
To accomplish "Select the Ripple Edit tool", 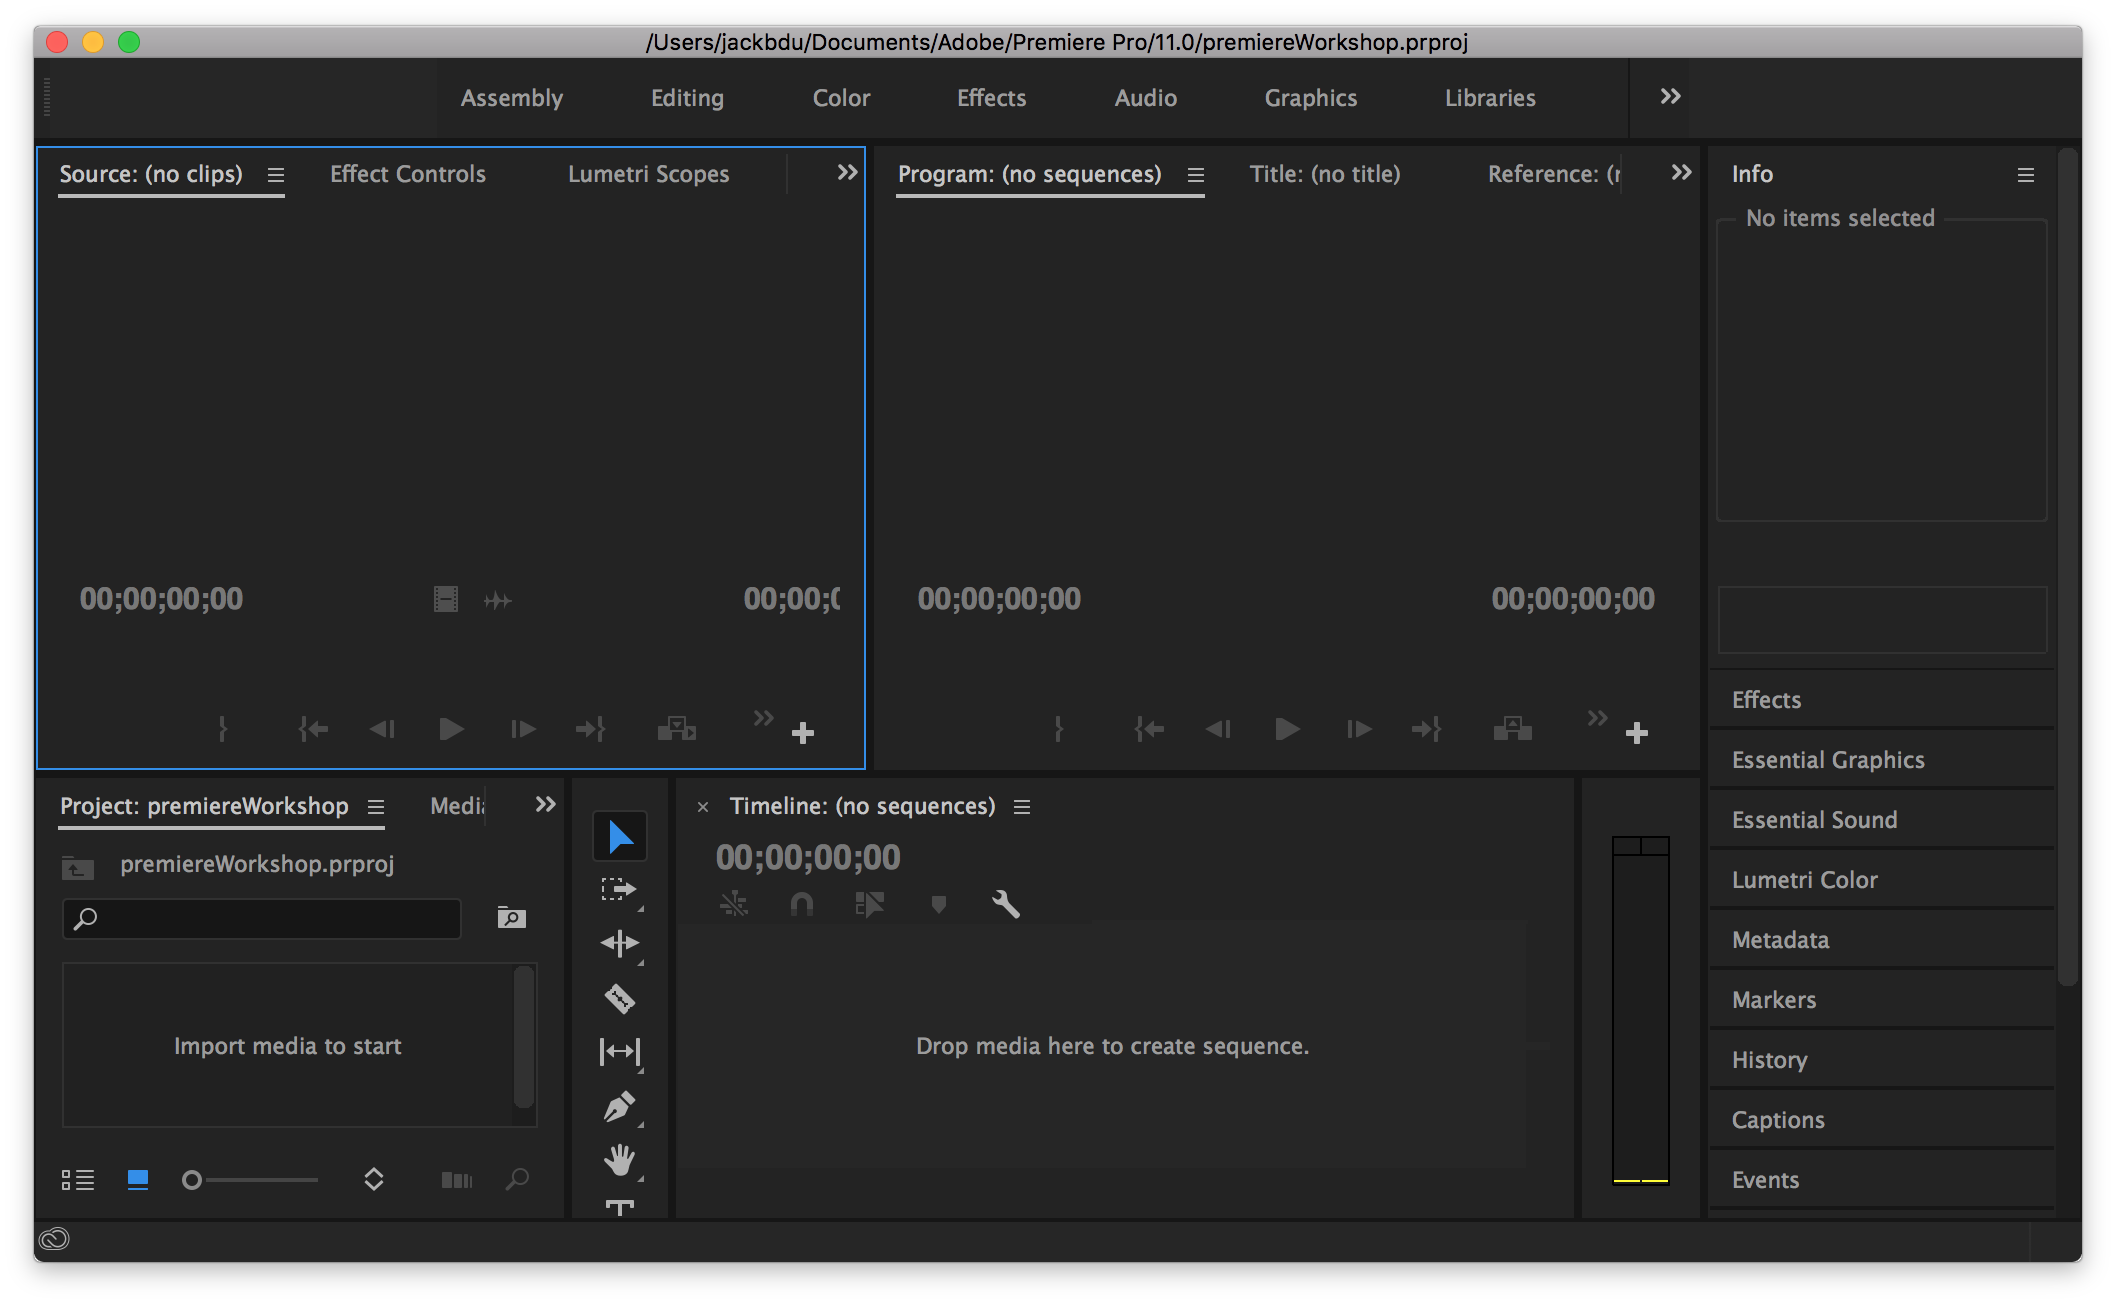I will (x=619, y=943).
